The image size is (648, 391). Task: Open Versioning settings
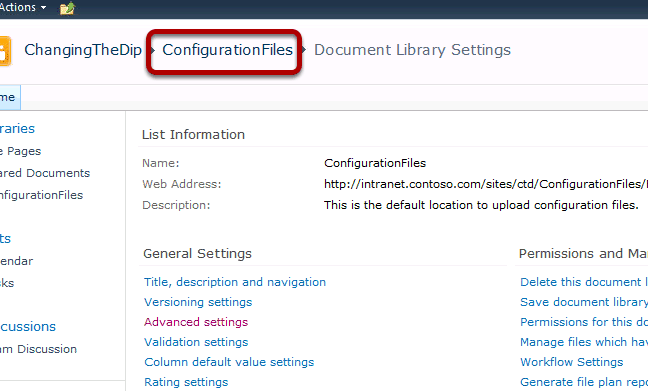tap(198, 302)
